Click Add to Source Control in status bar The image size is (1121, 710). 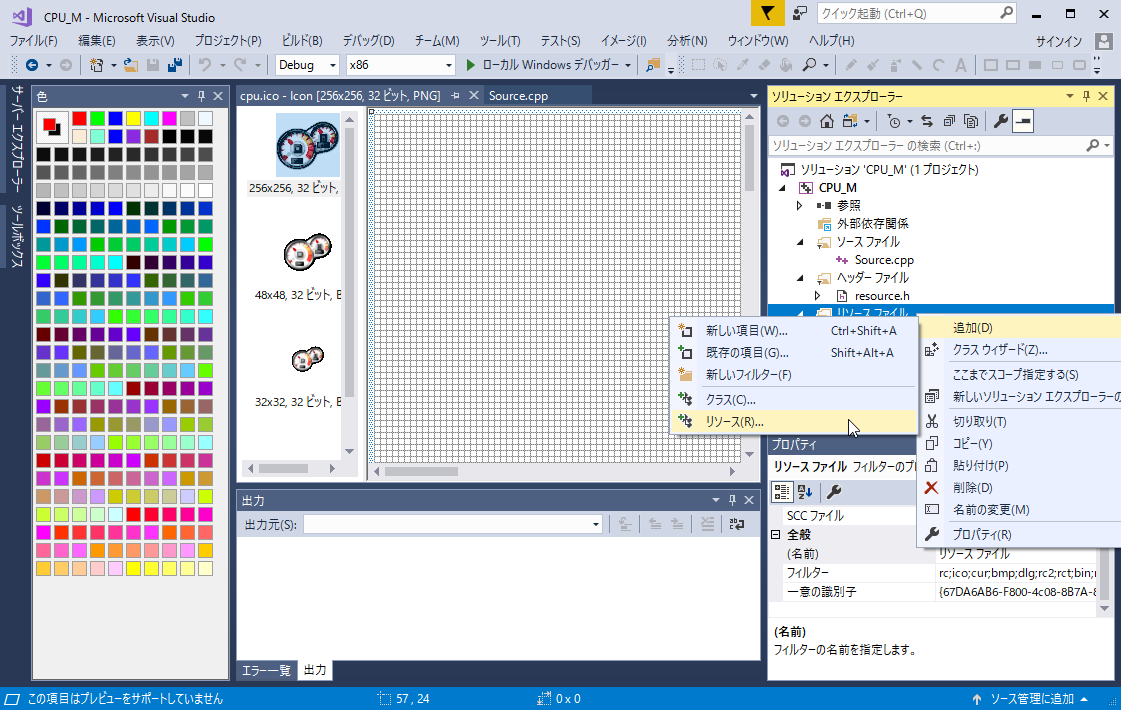[1031, 699]
